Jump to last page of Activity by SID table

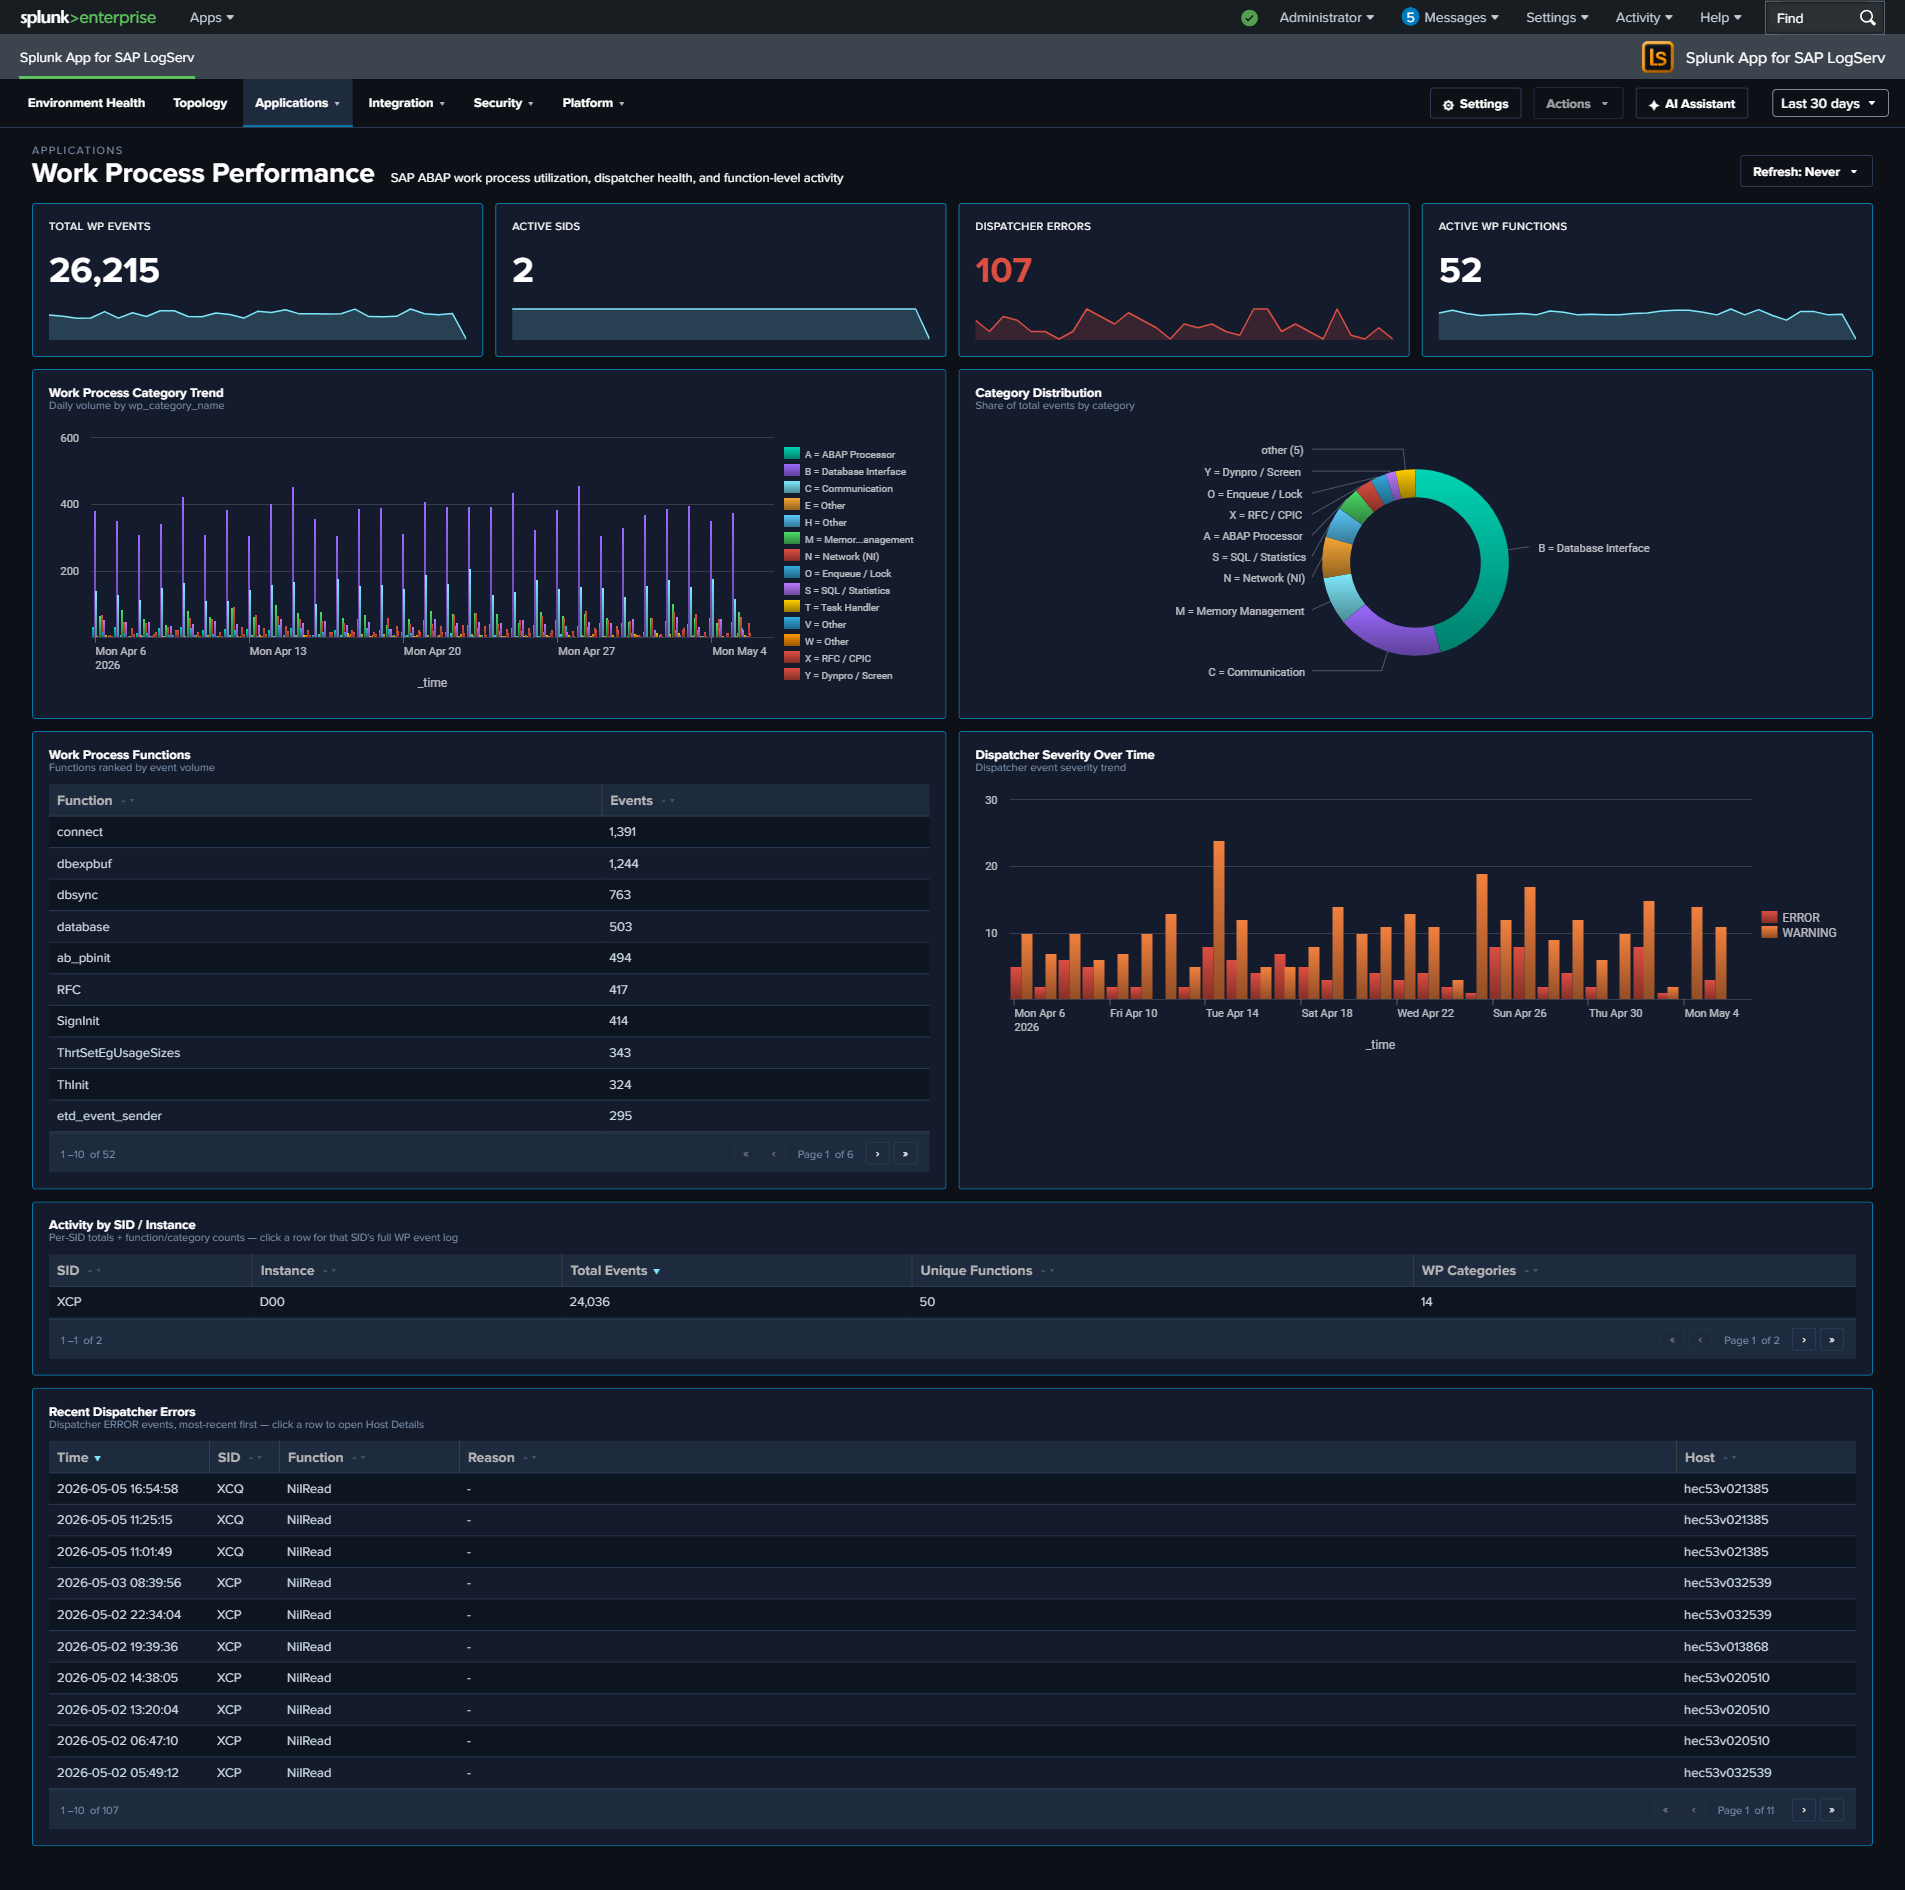coord(1832,1340)
